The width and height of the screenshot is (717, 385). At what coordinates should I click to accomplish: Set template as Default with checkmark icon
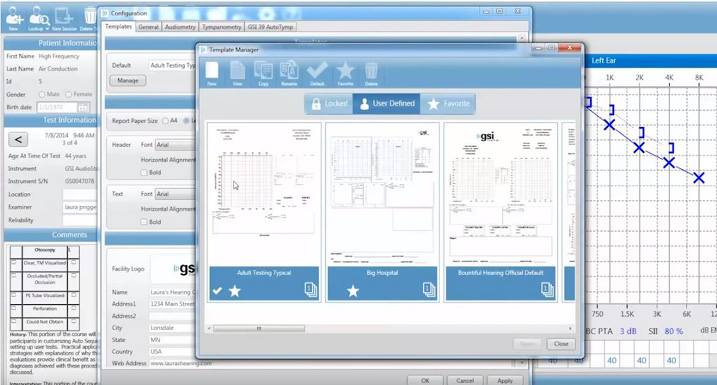click(x=317, y=74)
